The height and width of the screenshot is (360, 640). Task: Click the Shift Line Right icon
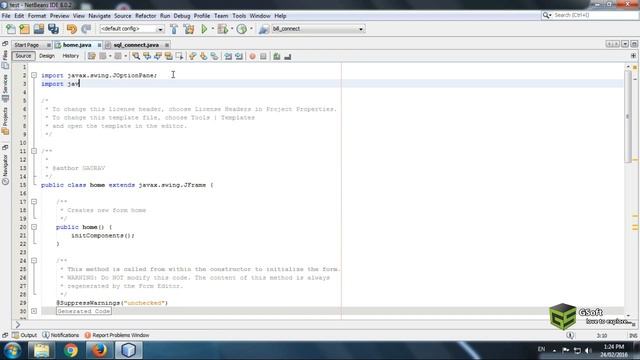(x=239, y=56)
